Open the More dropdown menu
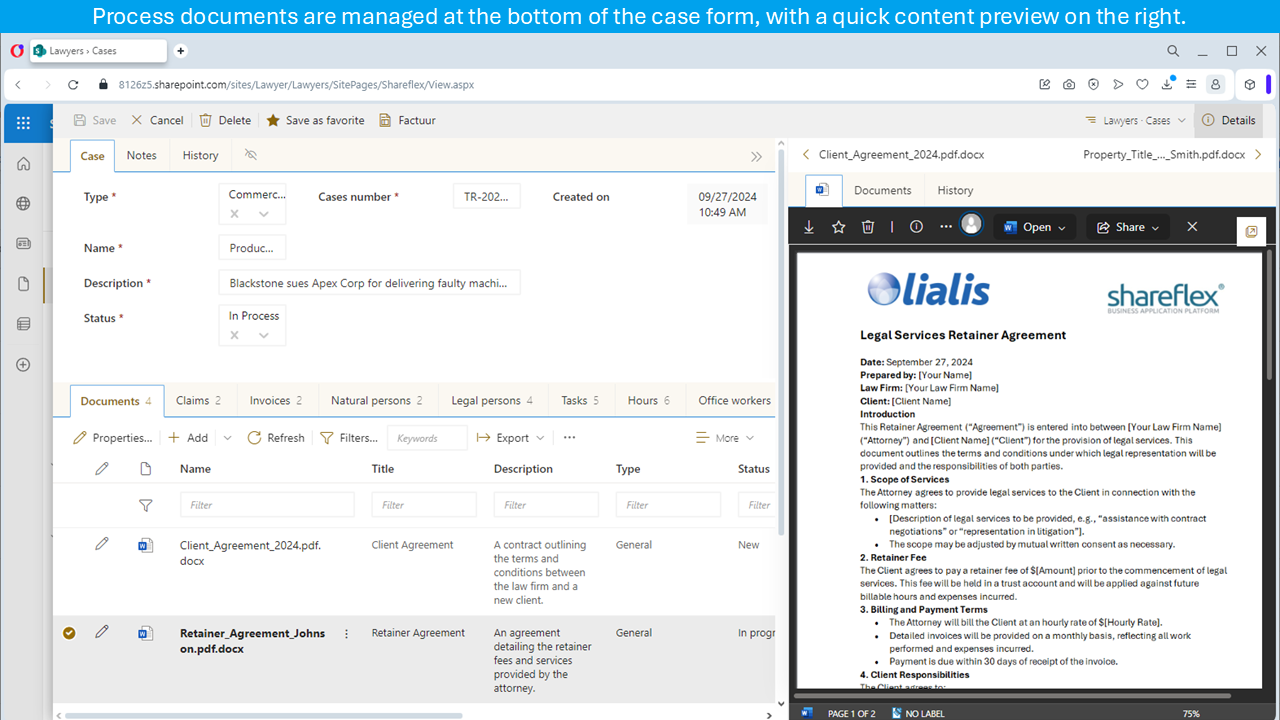This screenshot has width=1280, height=720. click(725, 438)
